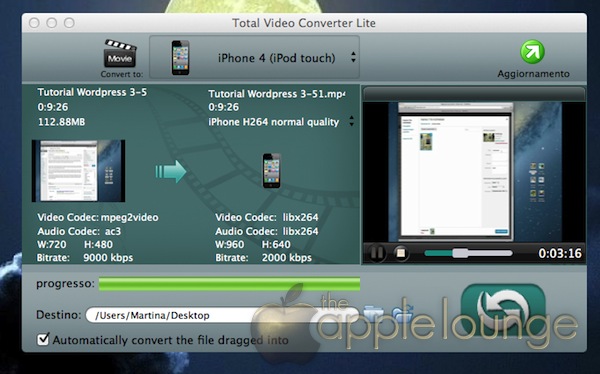Click the iPhone image in the Convert to selector
Screen dimensions: 600x374
click(x=180, y=57)
